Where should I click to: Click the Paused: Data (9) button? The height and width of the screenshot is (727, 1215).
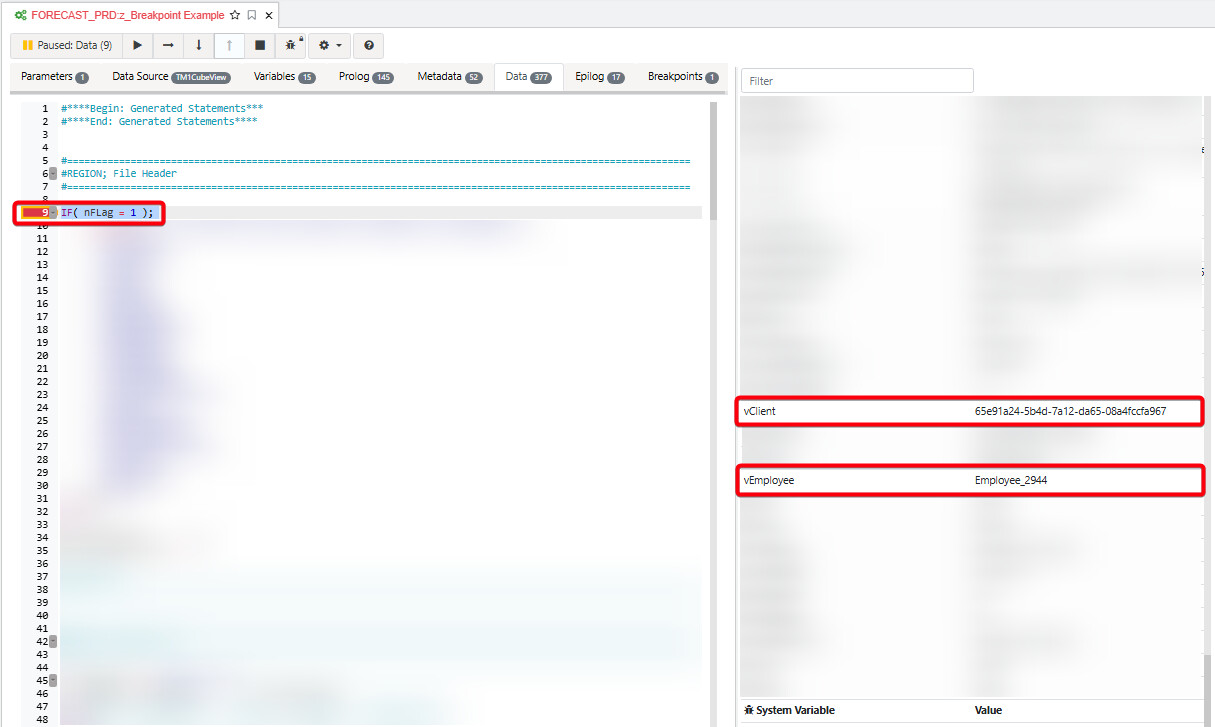pos(67,46)
